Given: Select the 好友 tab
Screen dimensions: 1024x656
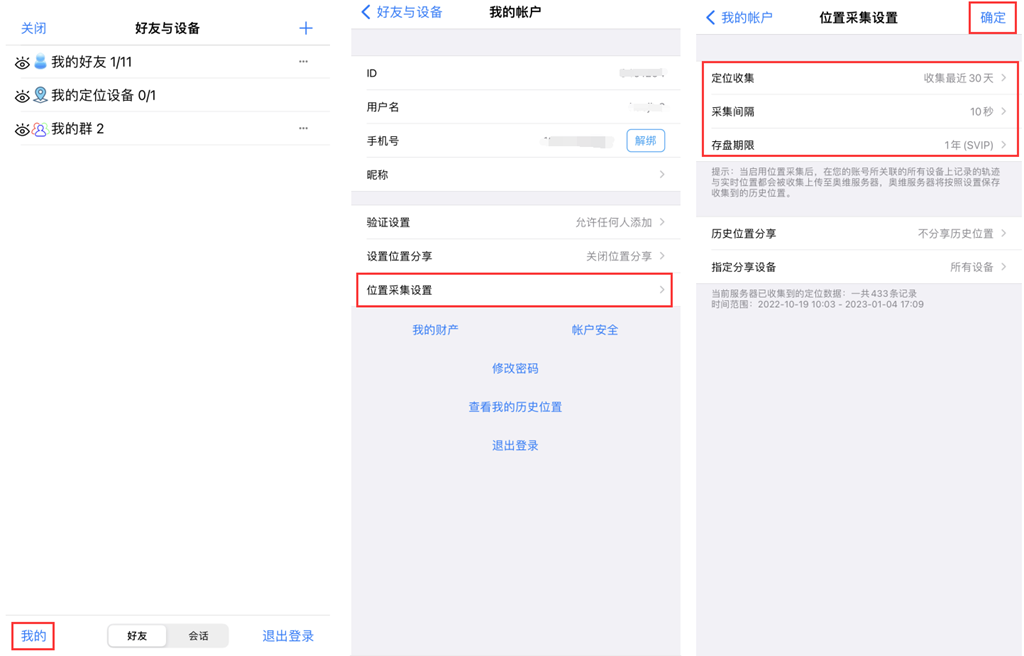Looking at the screenshot, I should coord(137,636).
